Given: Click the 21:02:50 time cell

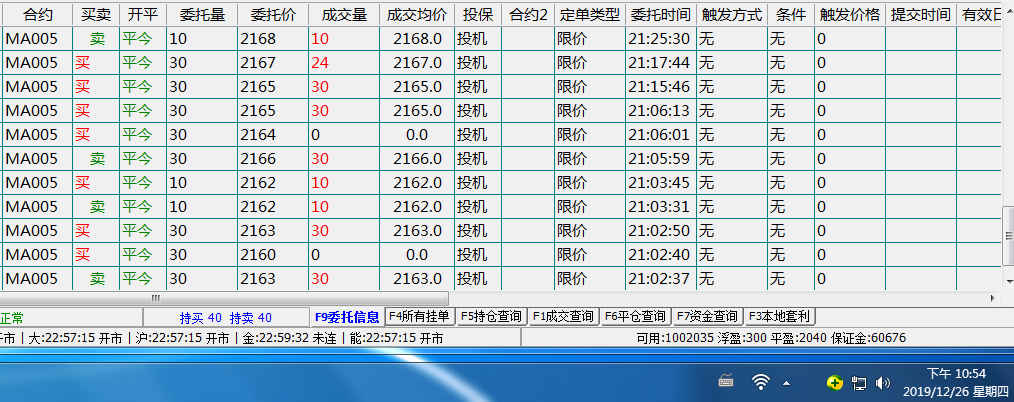Looking at the screenshot, I should (x=661, y=231).
